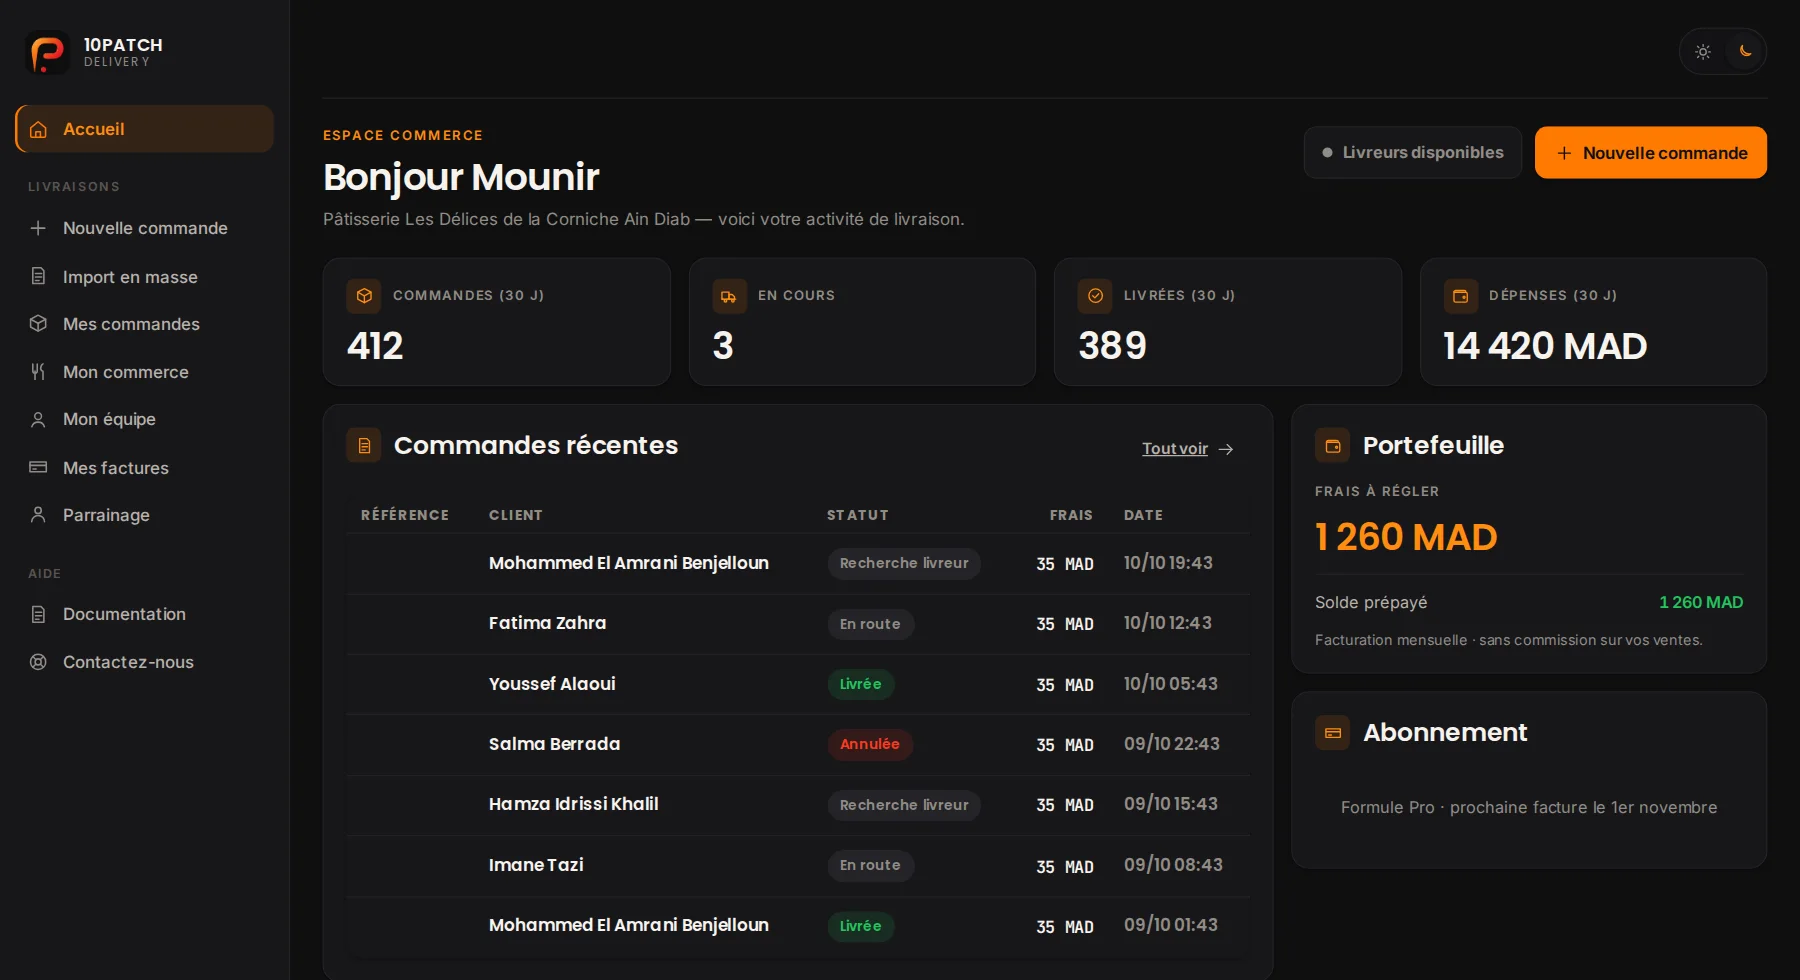
Task: Open Mon commerce settings page
Action: pos(145,372)
